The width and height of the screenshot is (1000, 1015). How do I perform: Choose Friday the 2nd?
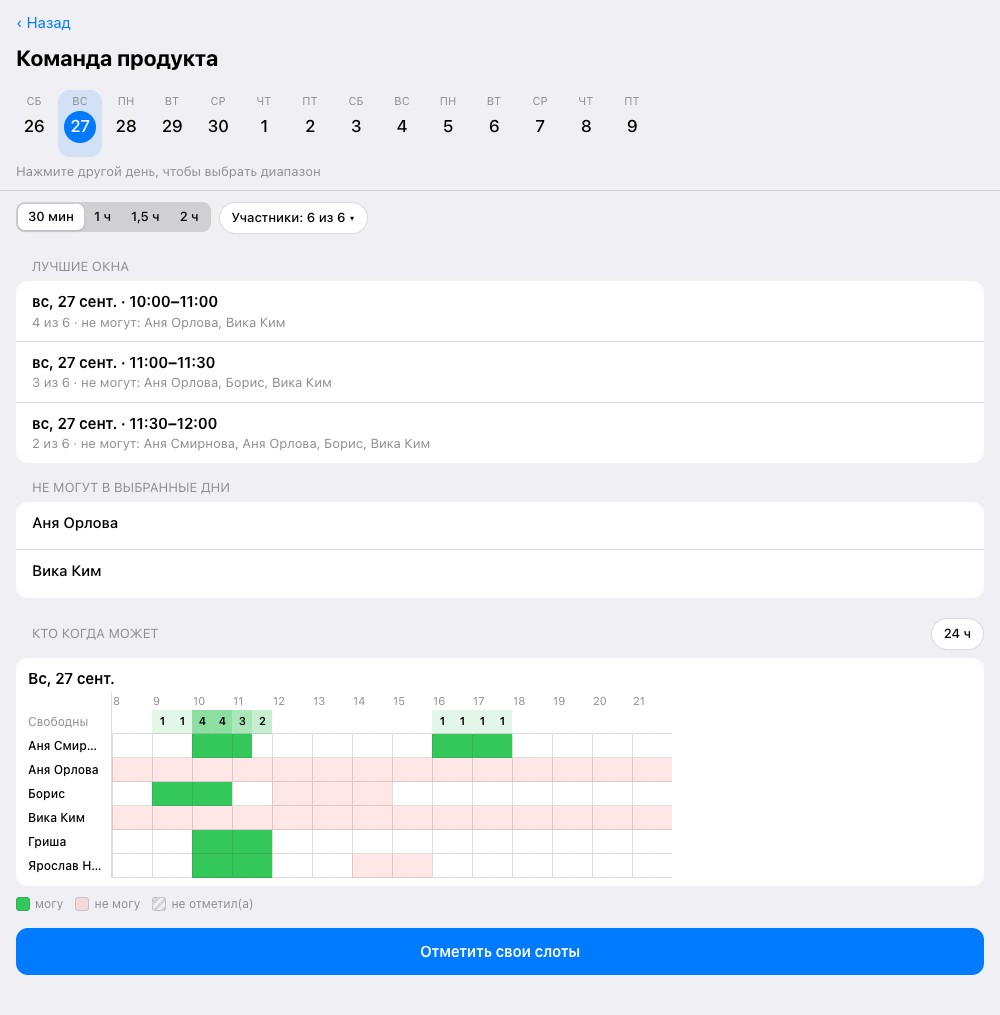pos(310,123)
